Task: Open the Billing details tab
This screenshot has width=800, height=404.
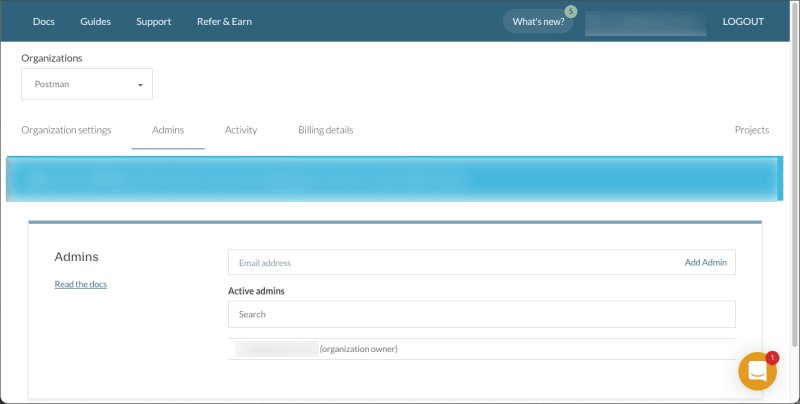Action: point(326,130)
